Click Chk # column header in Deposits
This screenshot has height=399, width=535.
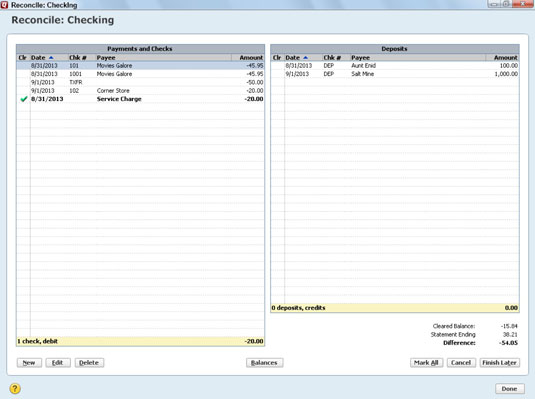point(332,58)
